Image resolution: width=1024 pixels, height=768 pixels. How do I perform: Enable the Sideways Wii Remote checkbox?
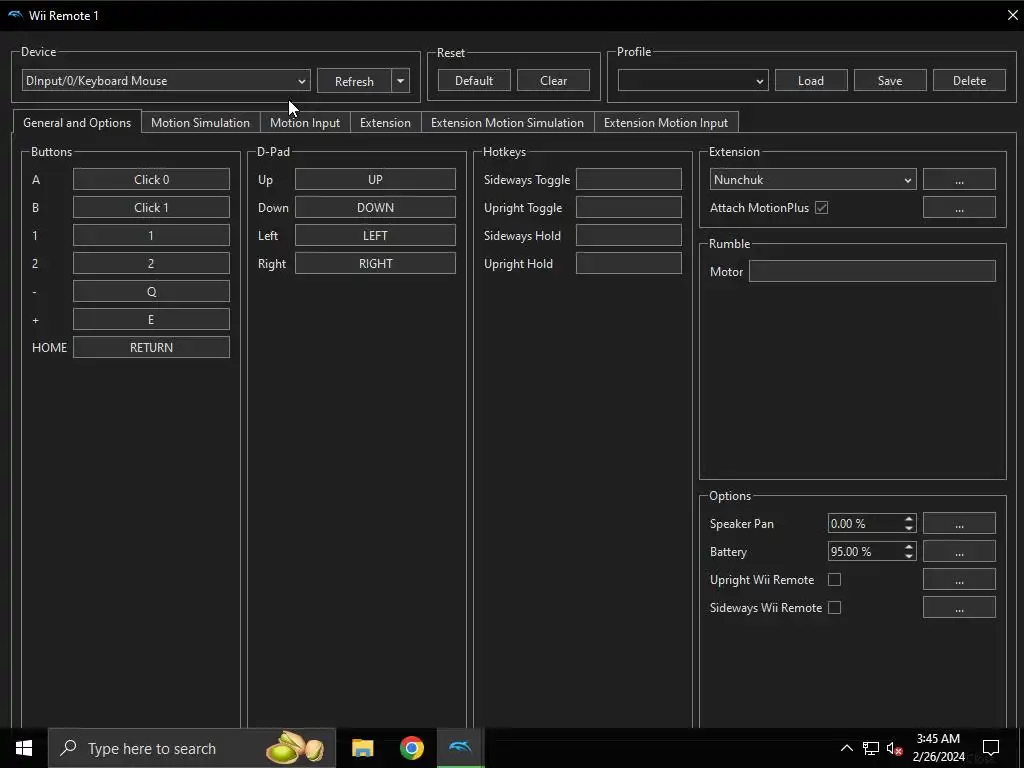point(834,607)
